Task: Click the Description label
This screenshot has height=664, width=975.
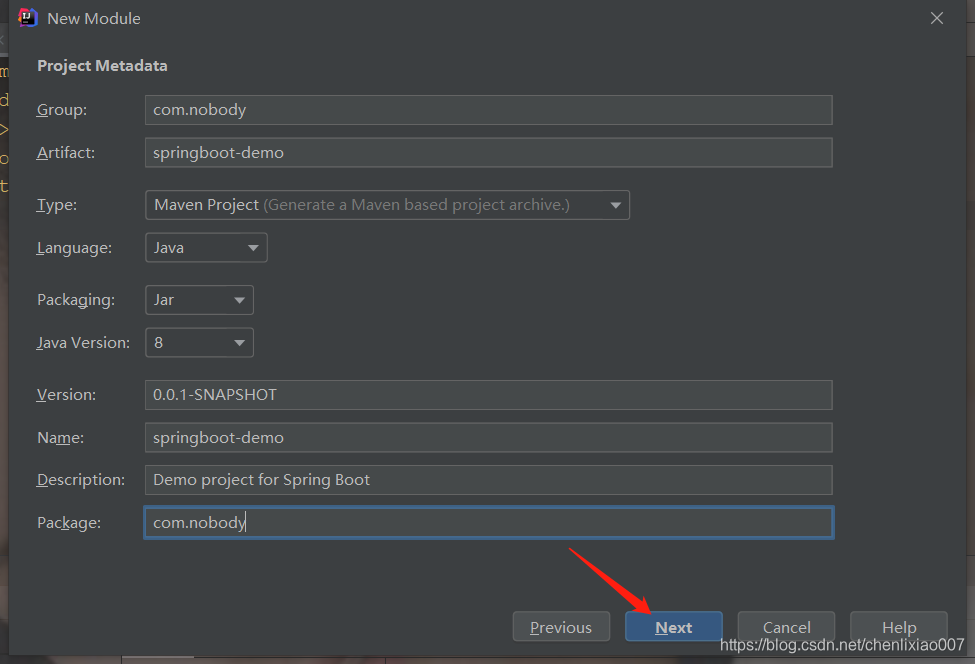Action: click(x=81, y=480)
